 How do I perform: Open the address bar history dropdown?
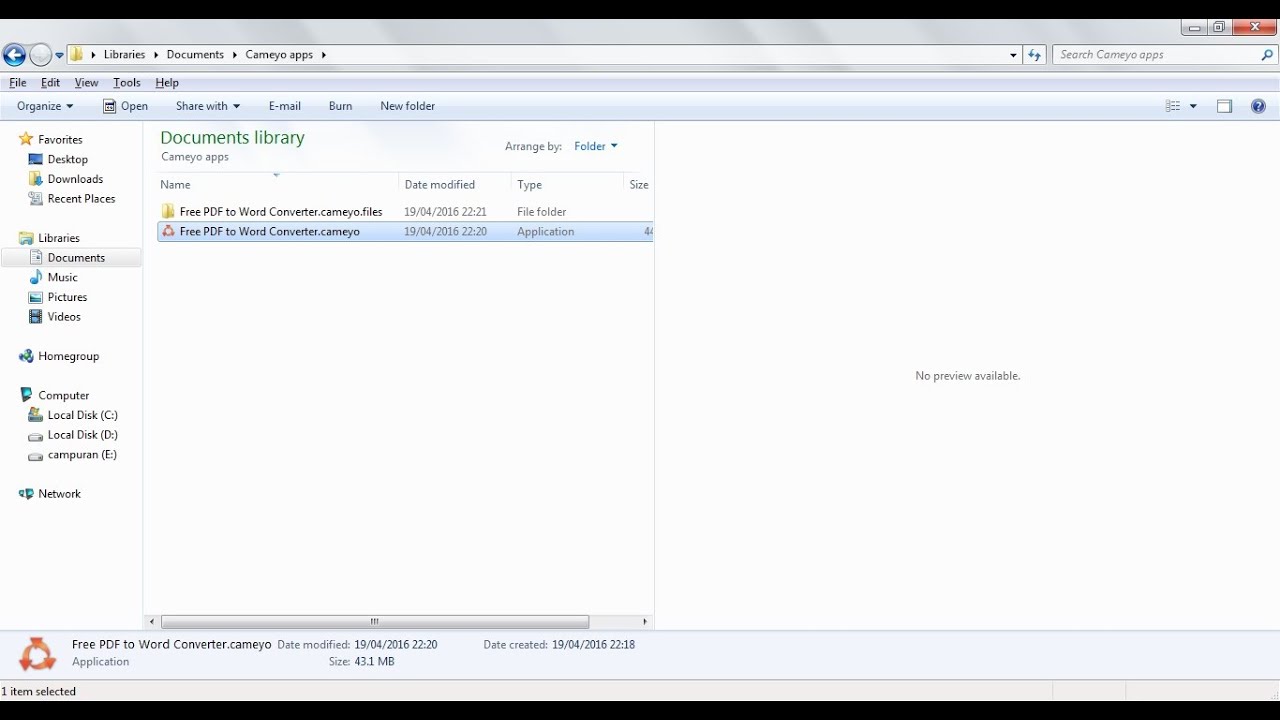[1013, 55]
